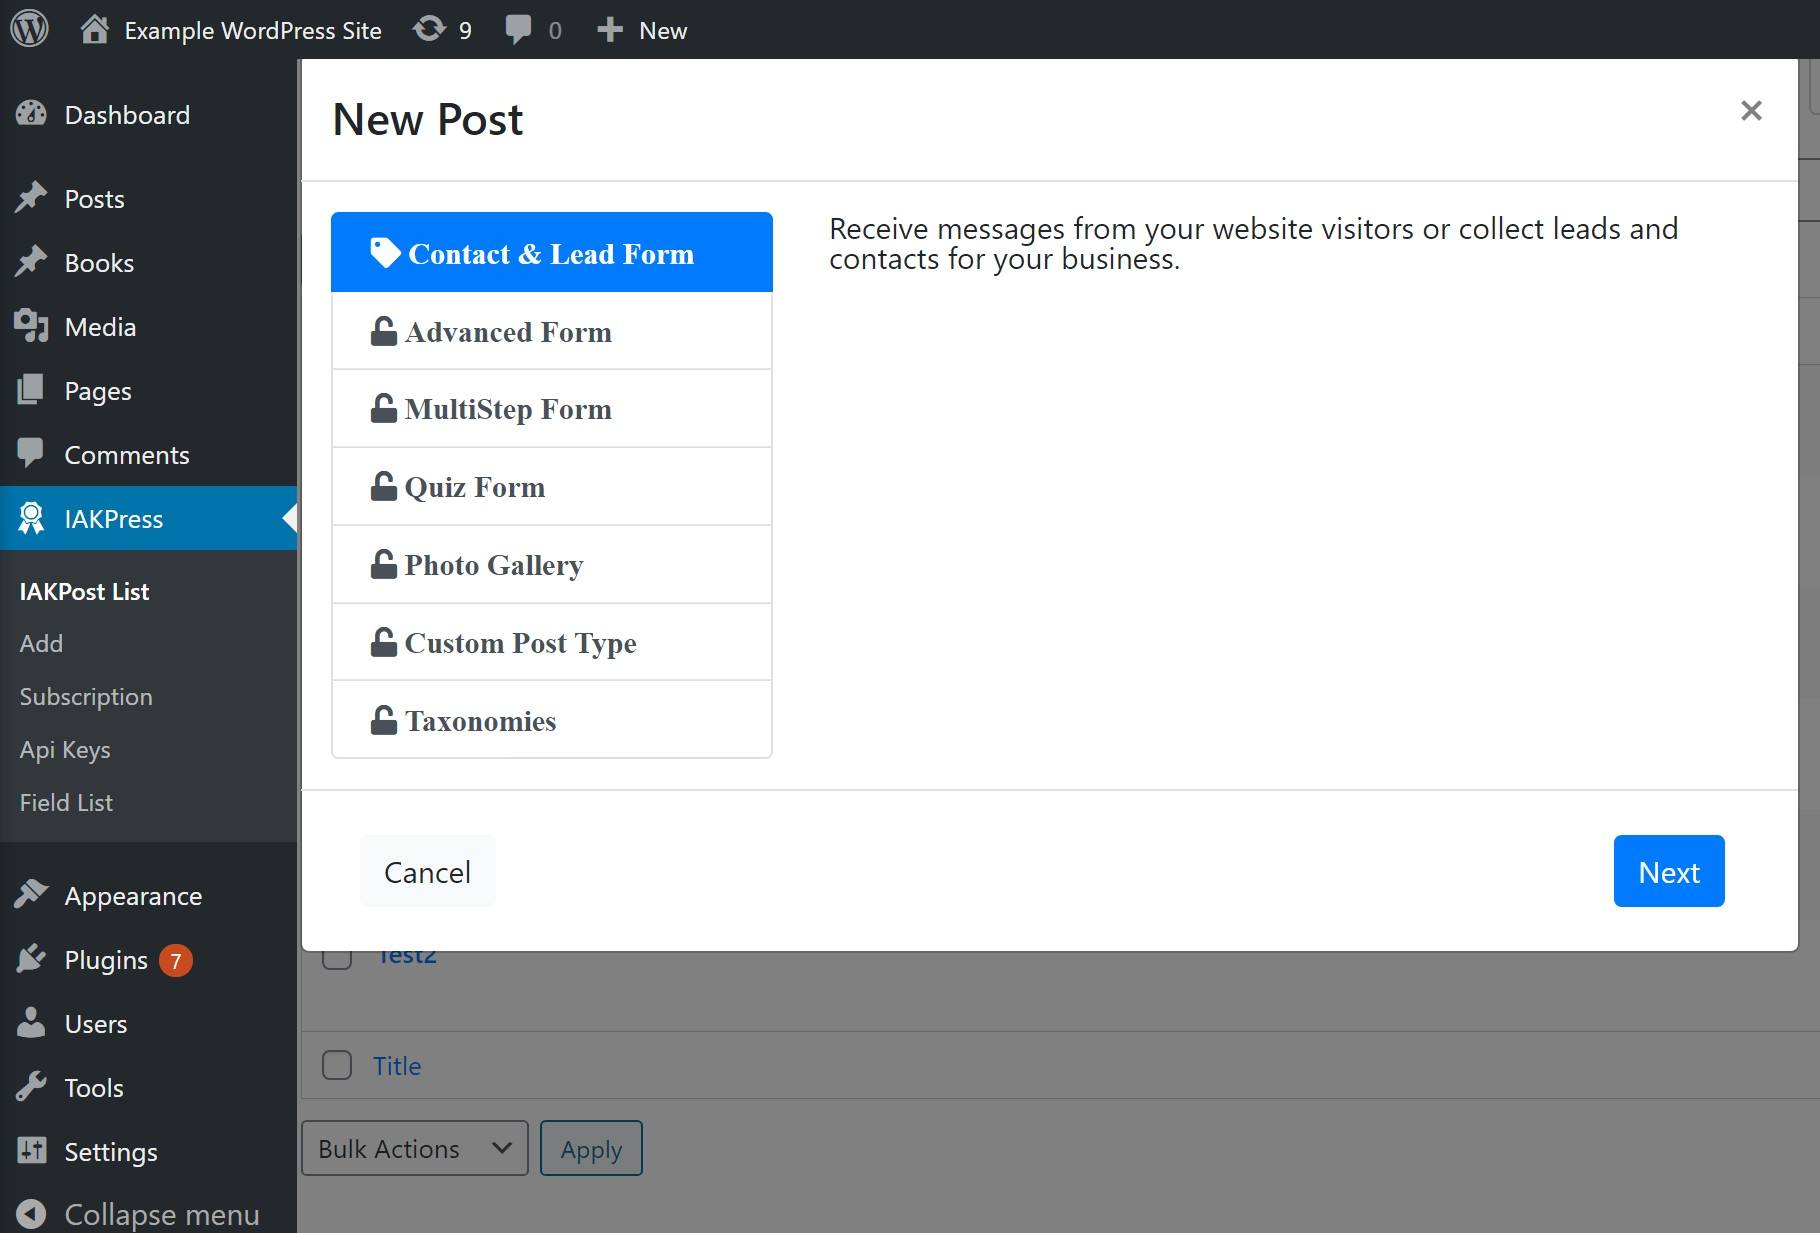Image resolution: width=1820 pixels, height=1233 pixels.
Task: Click the '0' comments count
Action: [555, 31]
